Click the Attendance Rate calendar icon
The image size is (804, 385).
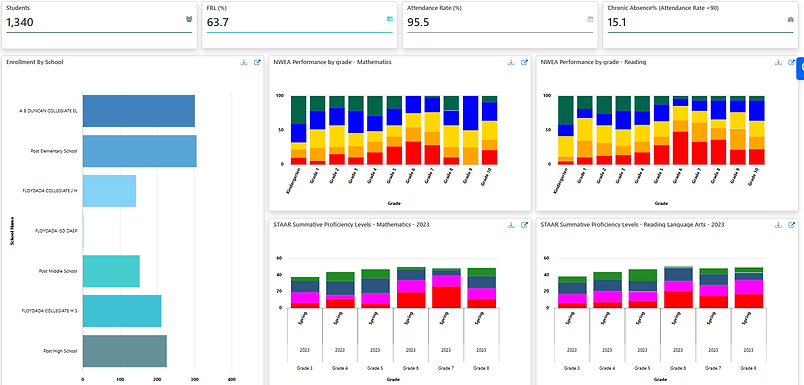pyautogui.click(x=590, y=19)
